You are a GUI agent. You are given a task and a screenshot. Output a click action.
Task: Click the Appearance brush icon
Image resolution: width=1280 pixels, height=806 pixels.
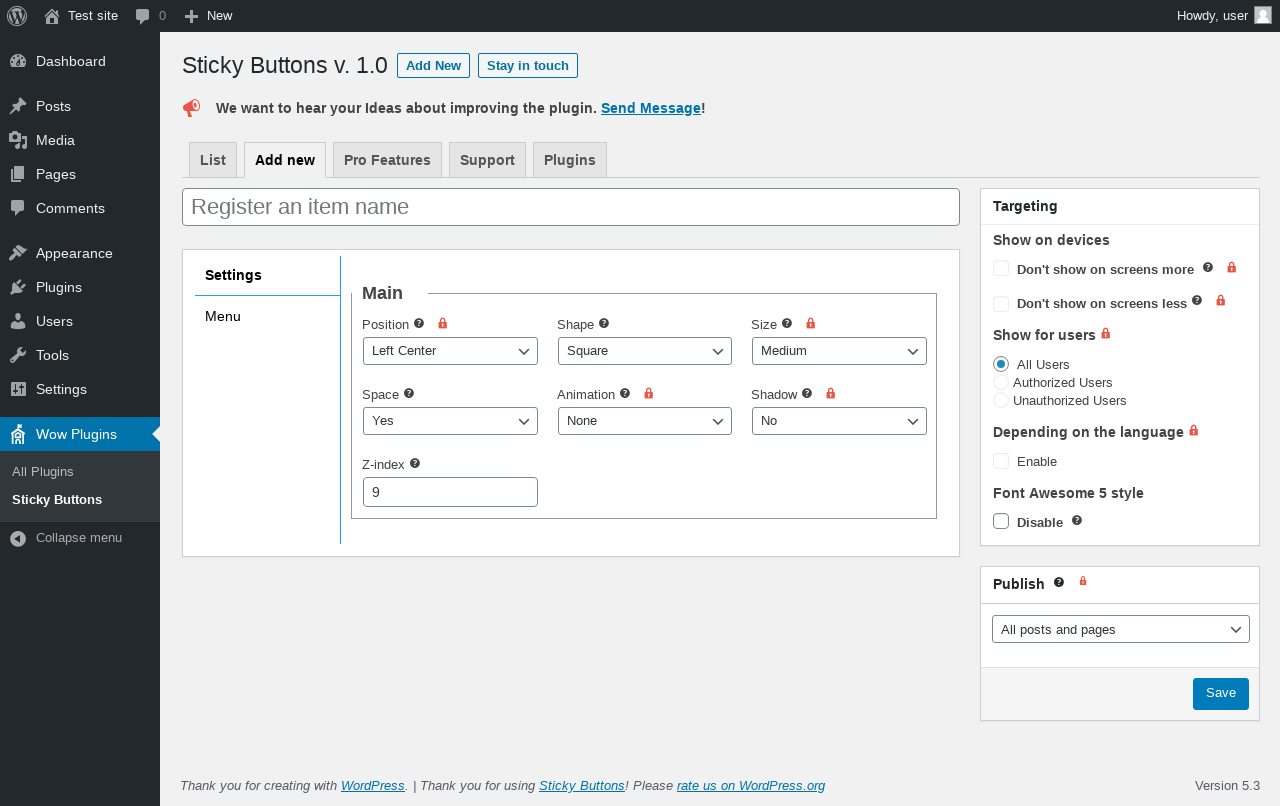18,253
